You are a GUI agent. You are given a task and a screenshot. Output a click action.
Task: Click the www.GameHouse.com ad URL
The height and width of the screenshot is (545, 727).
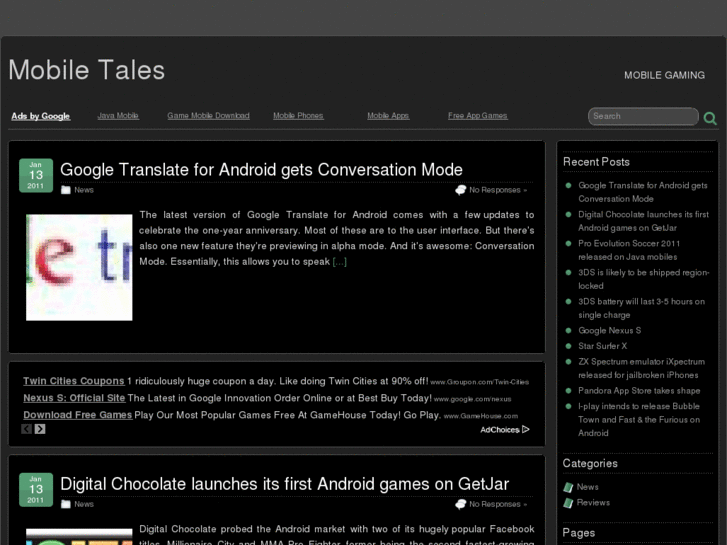coord(481,416)
